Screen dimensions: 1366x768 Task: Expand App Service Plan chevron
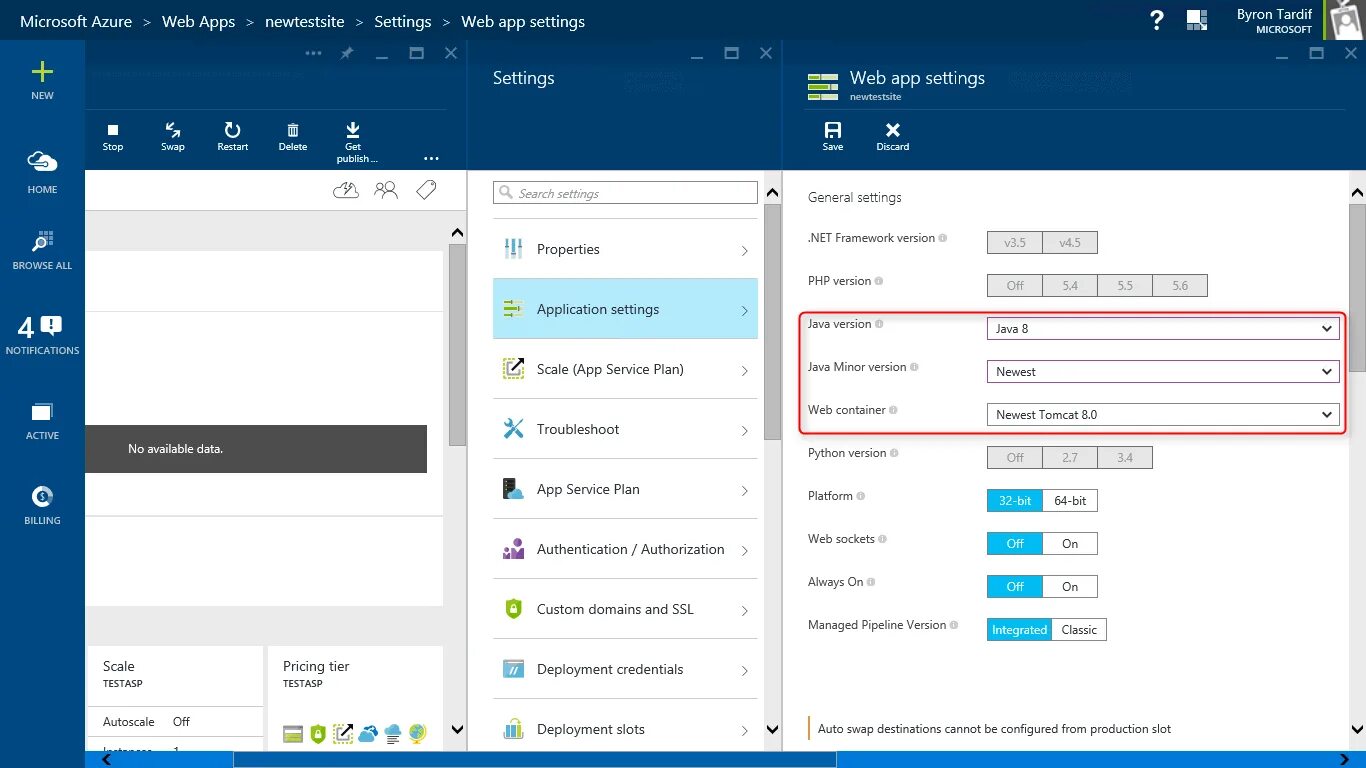click(745, 490)
